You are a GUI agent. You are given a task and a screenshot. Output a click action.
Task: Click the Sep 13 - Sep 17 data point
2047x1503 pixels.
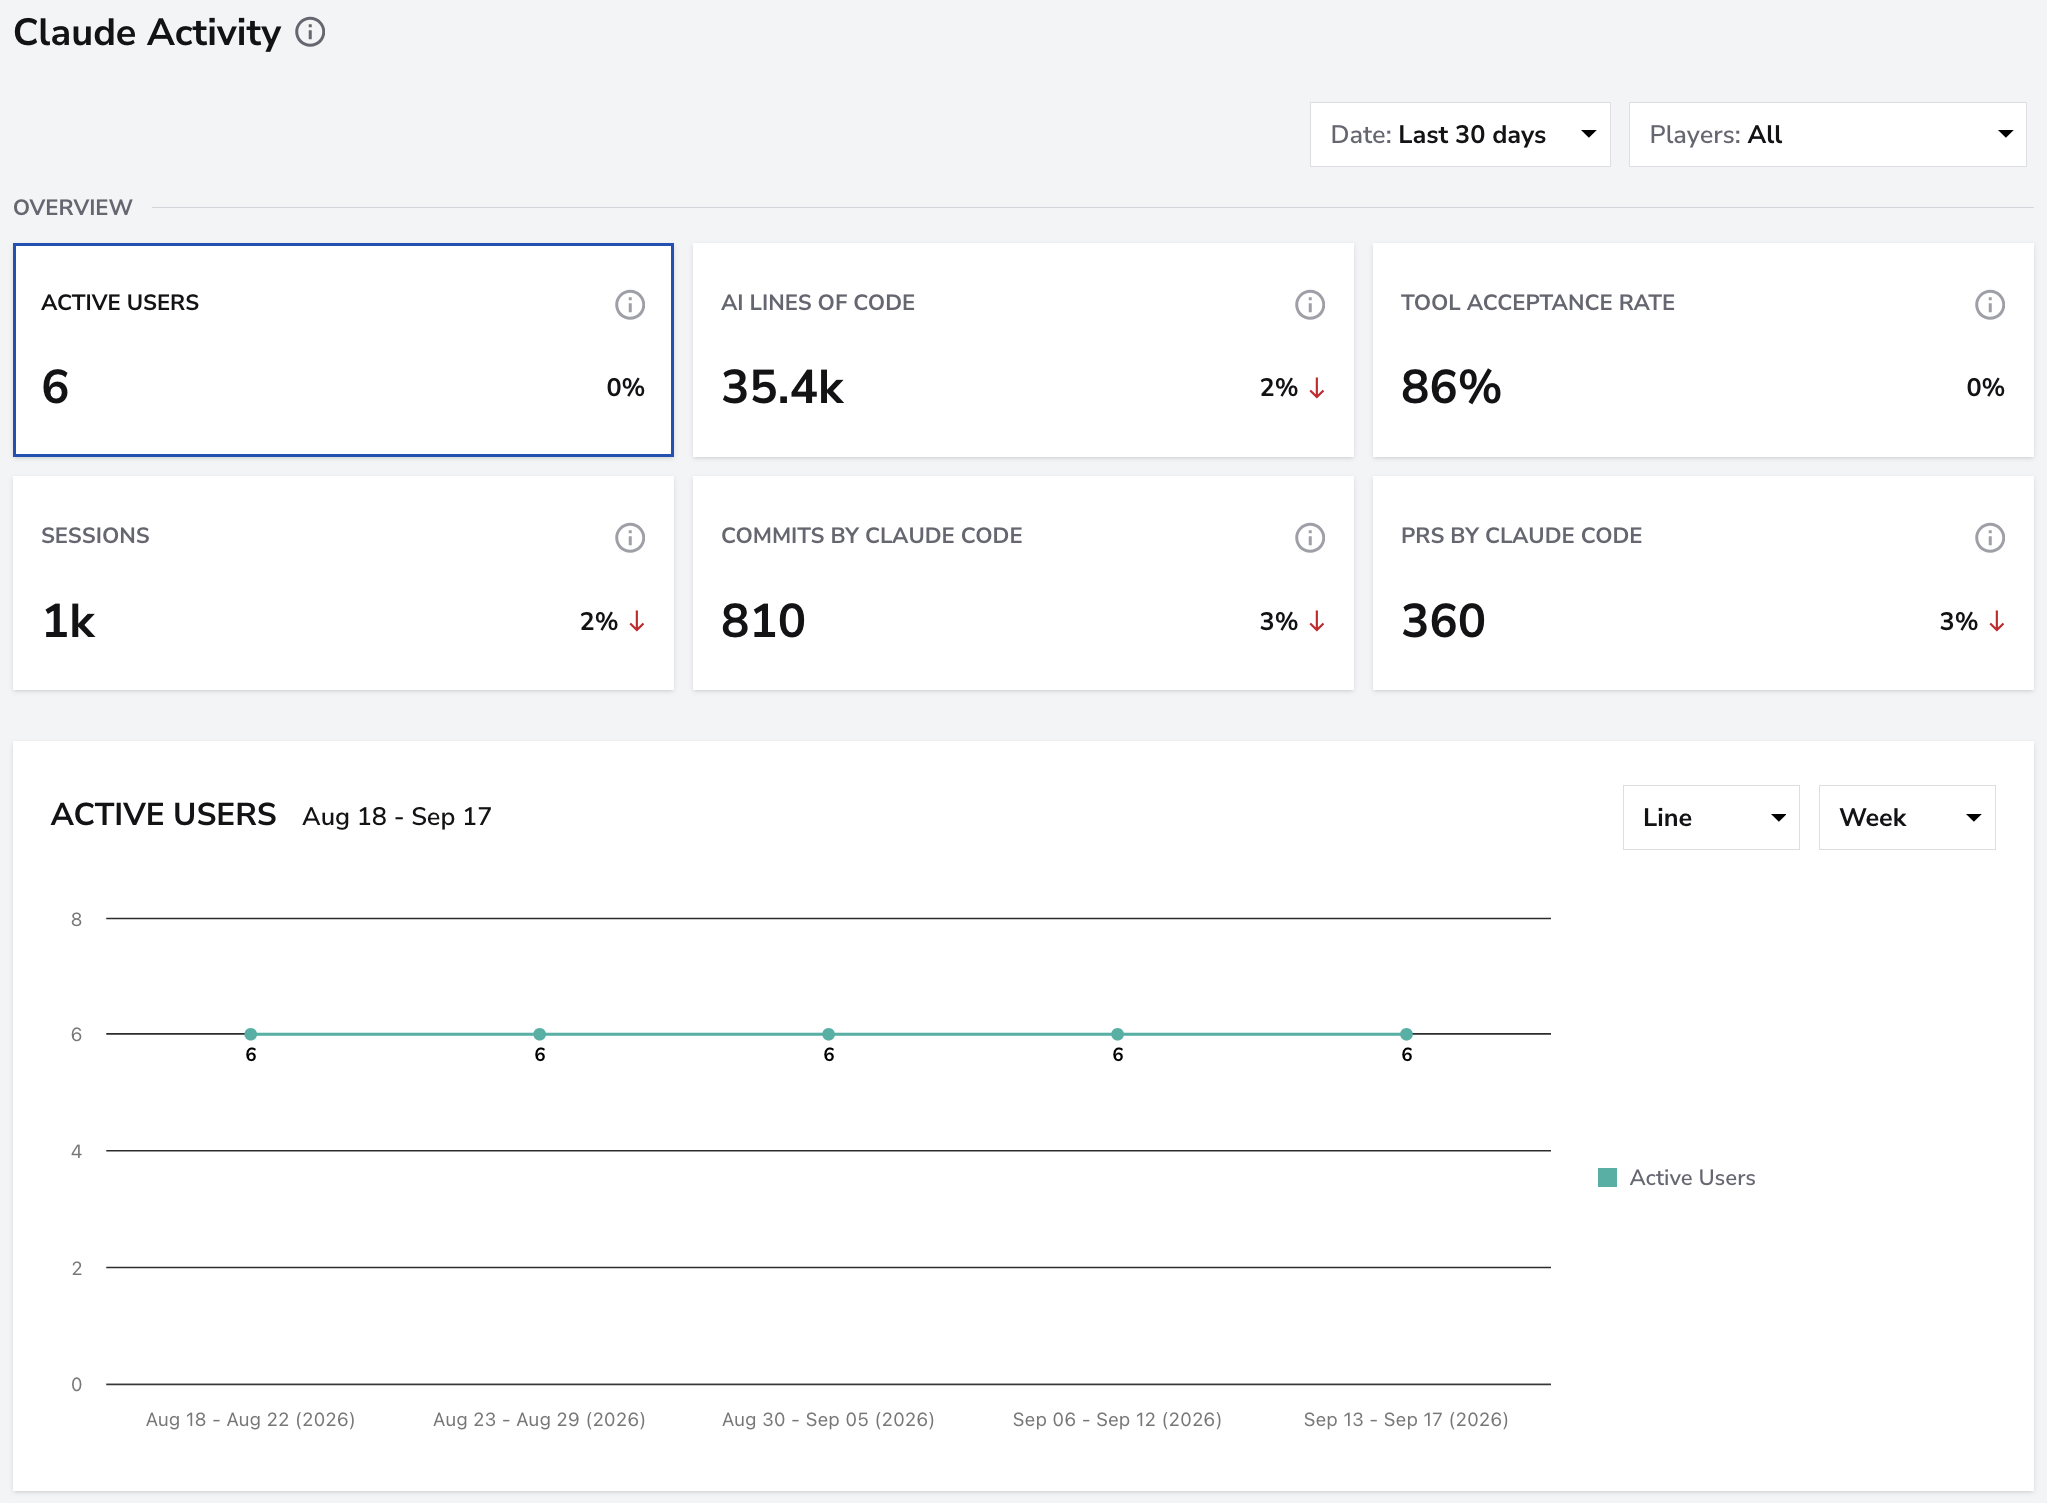point(1407,1034)
